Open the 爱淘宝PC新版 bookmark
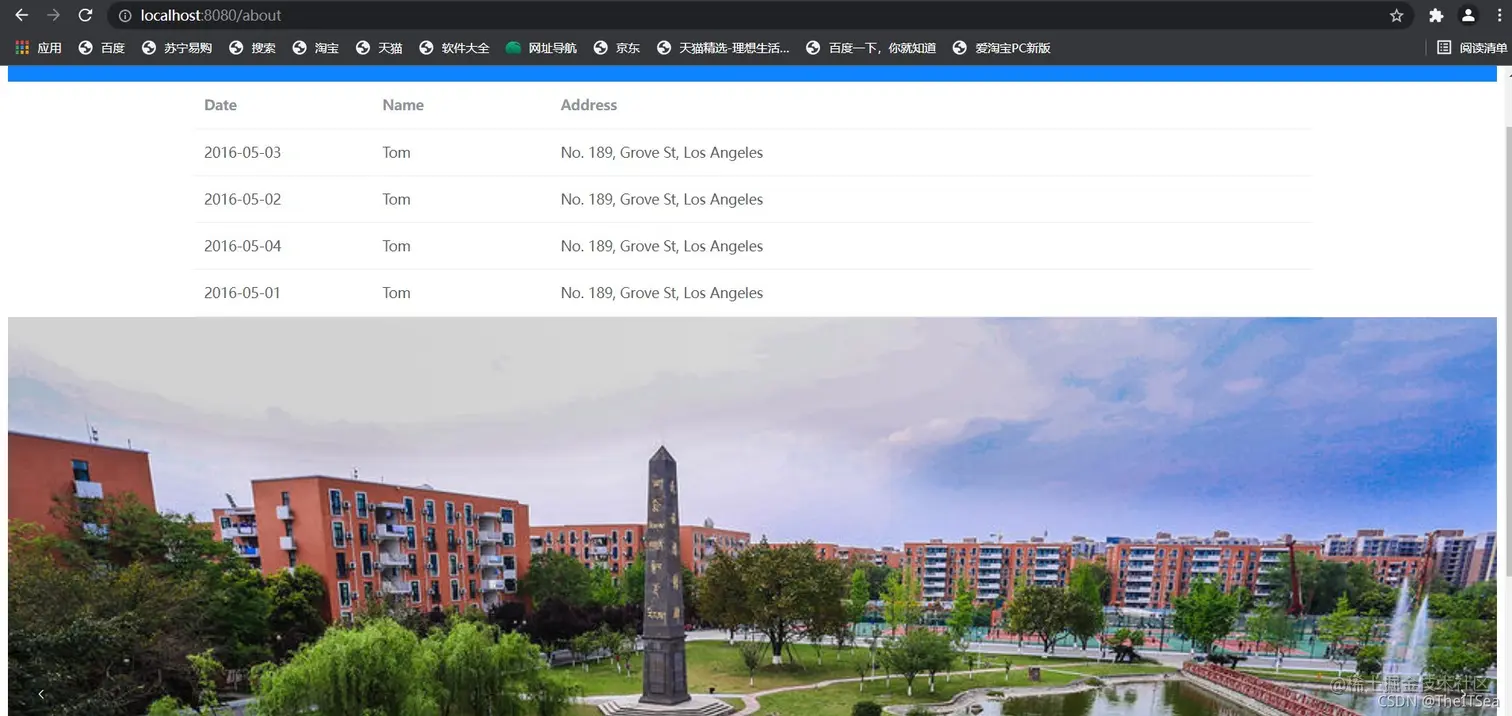The height and width of the screenshot is (716, 1512). [1001, 48]
